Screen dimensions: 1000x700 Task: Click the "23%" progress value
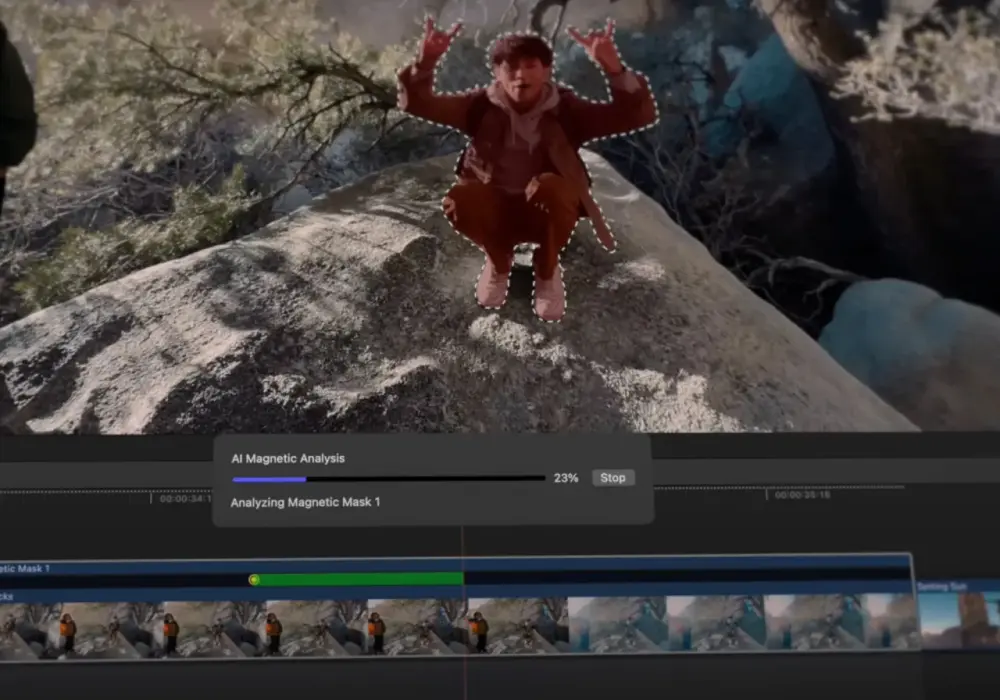tap(566, 478)
